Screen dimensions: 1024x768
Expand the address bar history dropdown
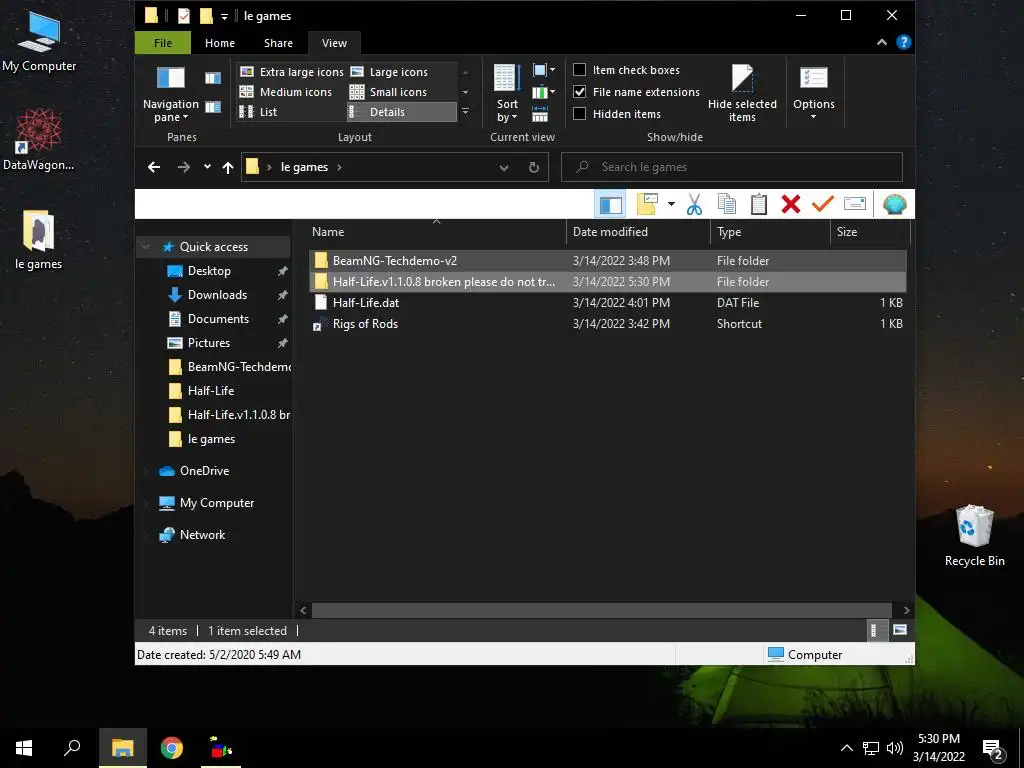coord(504,167)
